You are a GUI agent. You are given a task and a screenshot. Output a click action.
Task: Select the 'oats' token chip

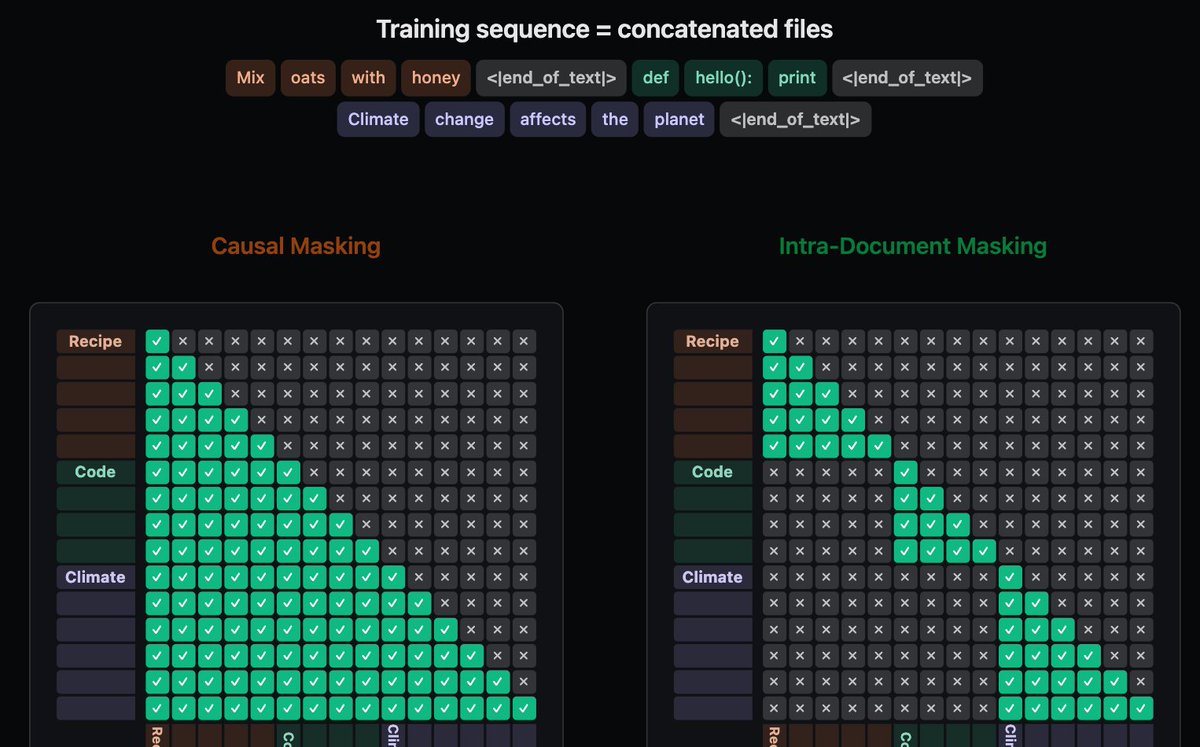[x=308, y=78]
